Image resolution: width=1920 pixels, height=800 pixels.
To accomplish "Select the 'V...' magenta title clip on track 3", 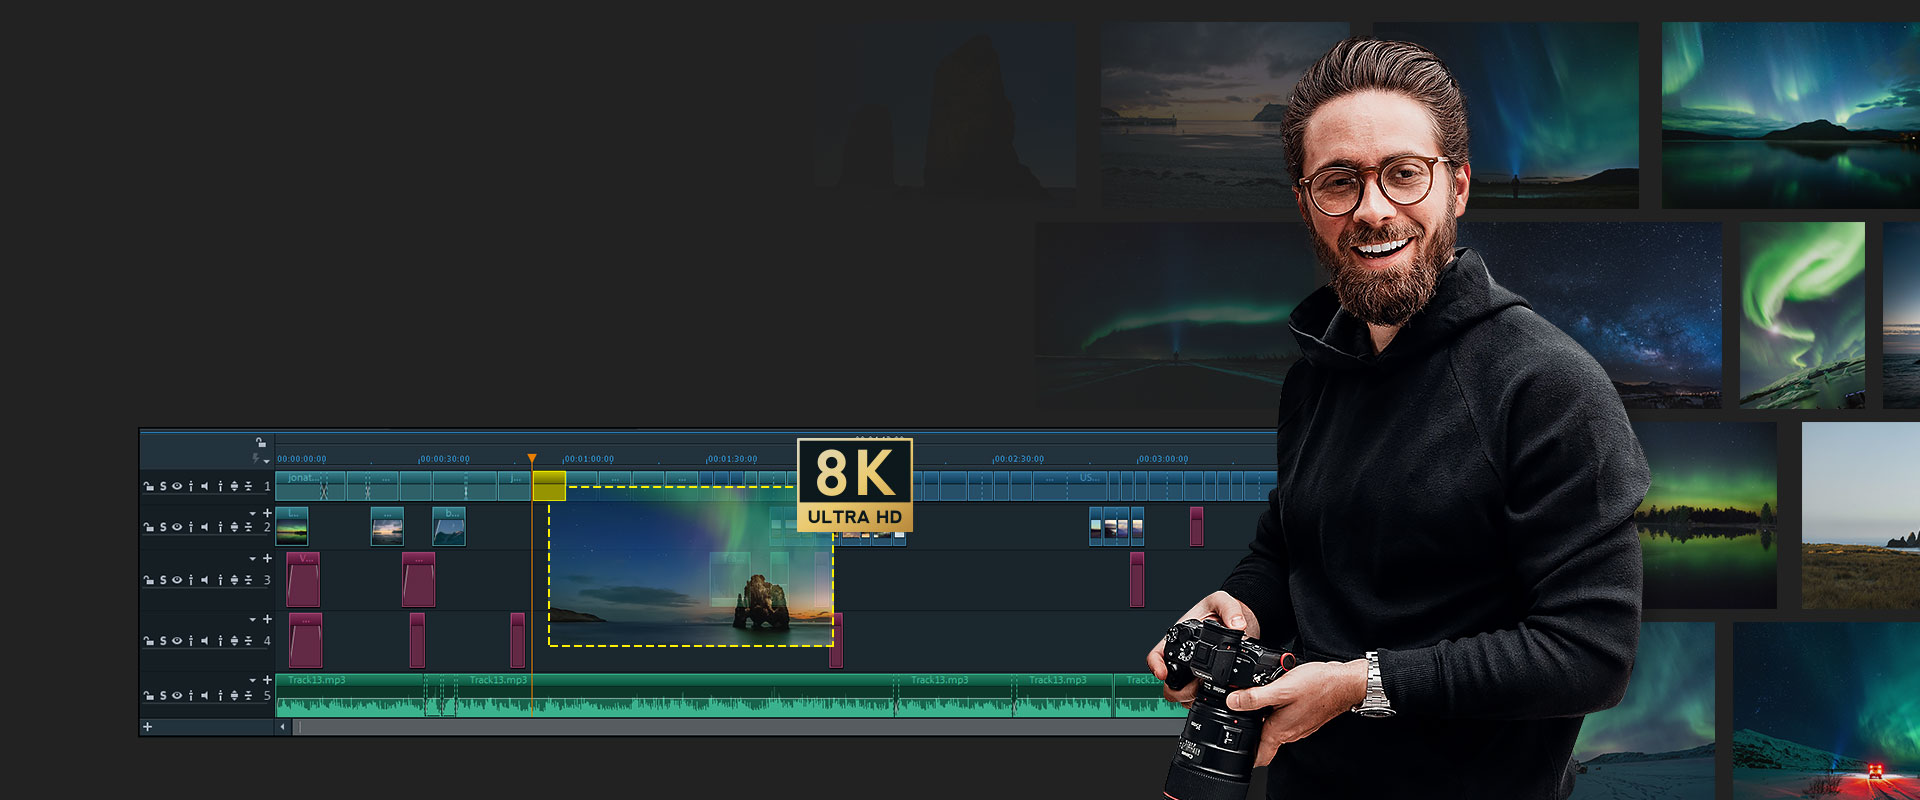I will tap(303, 579).
